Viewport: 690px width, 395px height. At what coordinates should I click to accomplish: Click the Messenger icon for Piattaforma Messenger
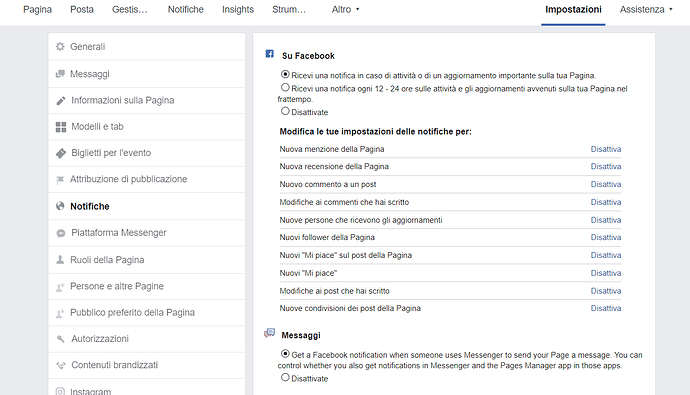61,233
